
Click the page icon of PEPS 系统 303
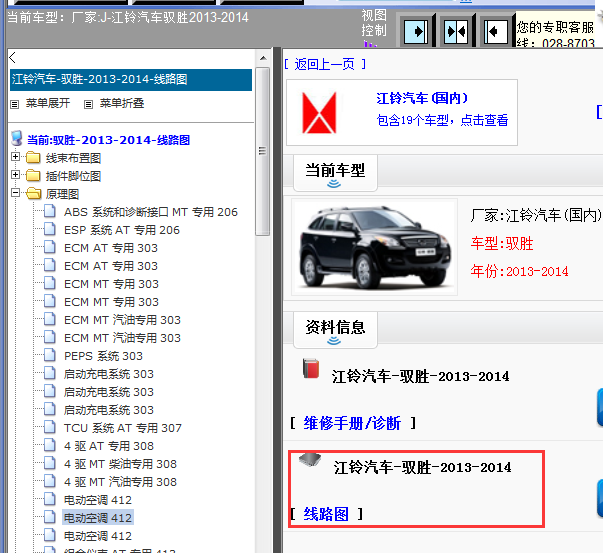pyautogui.click(x=50, y=355)
